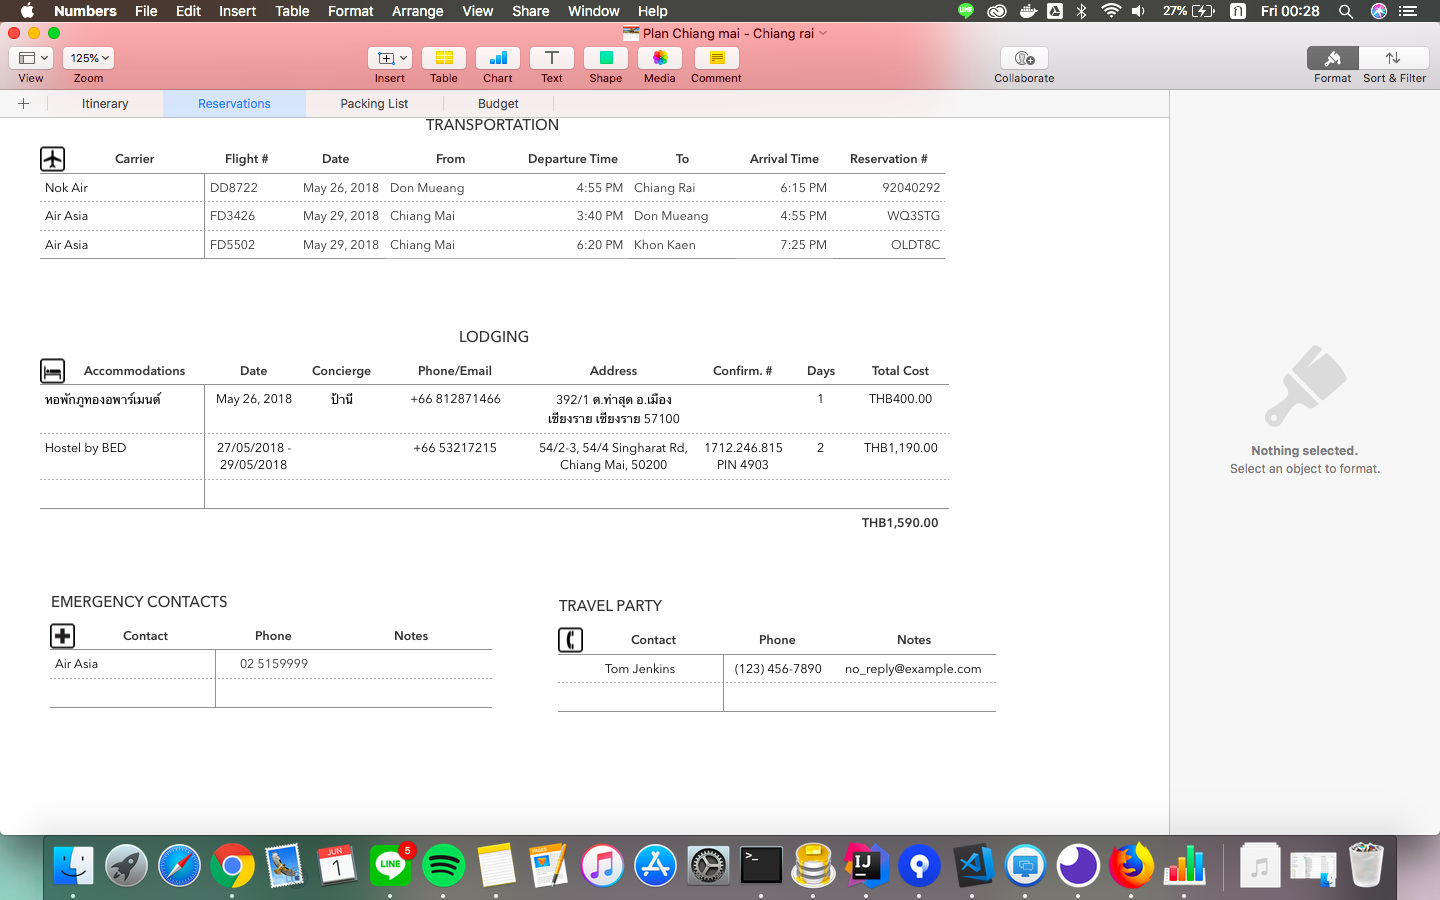Select the THB1,590.00 total cell
This screenshot has height=900, width=1440.
click(899, 523)
